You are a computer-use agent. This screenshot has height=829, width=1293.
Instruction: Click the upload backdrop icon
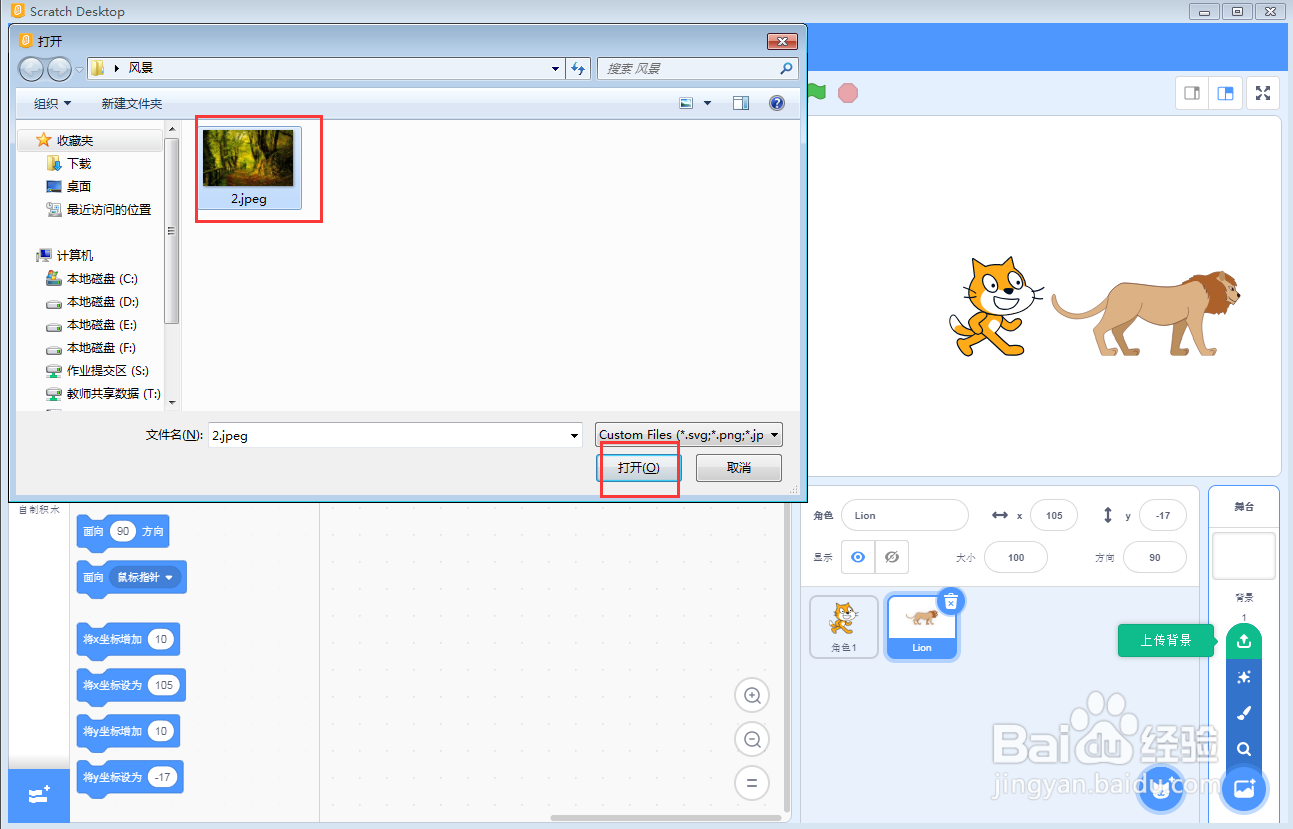[x=1244, y=641]
